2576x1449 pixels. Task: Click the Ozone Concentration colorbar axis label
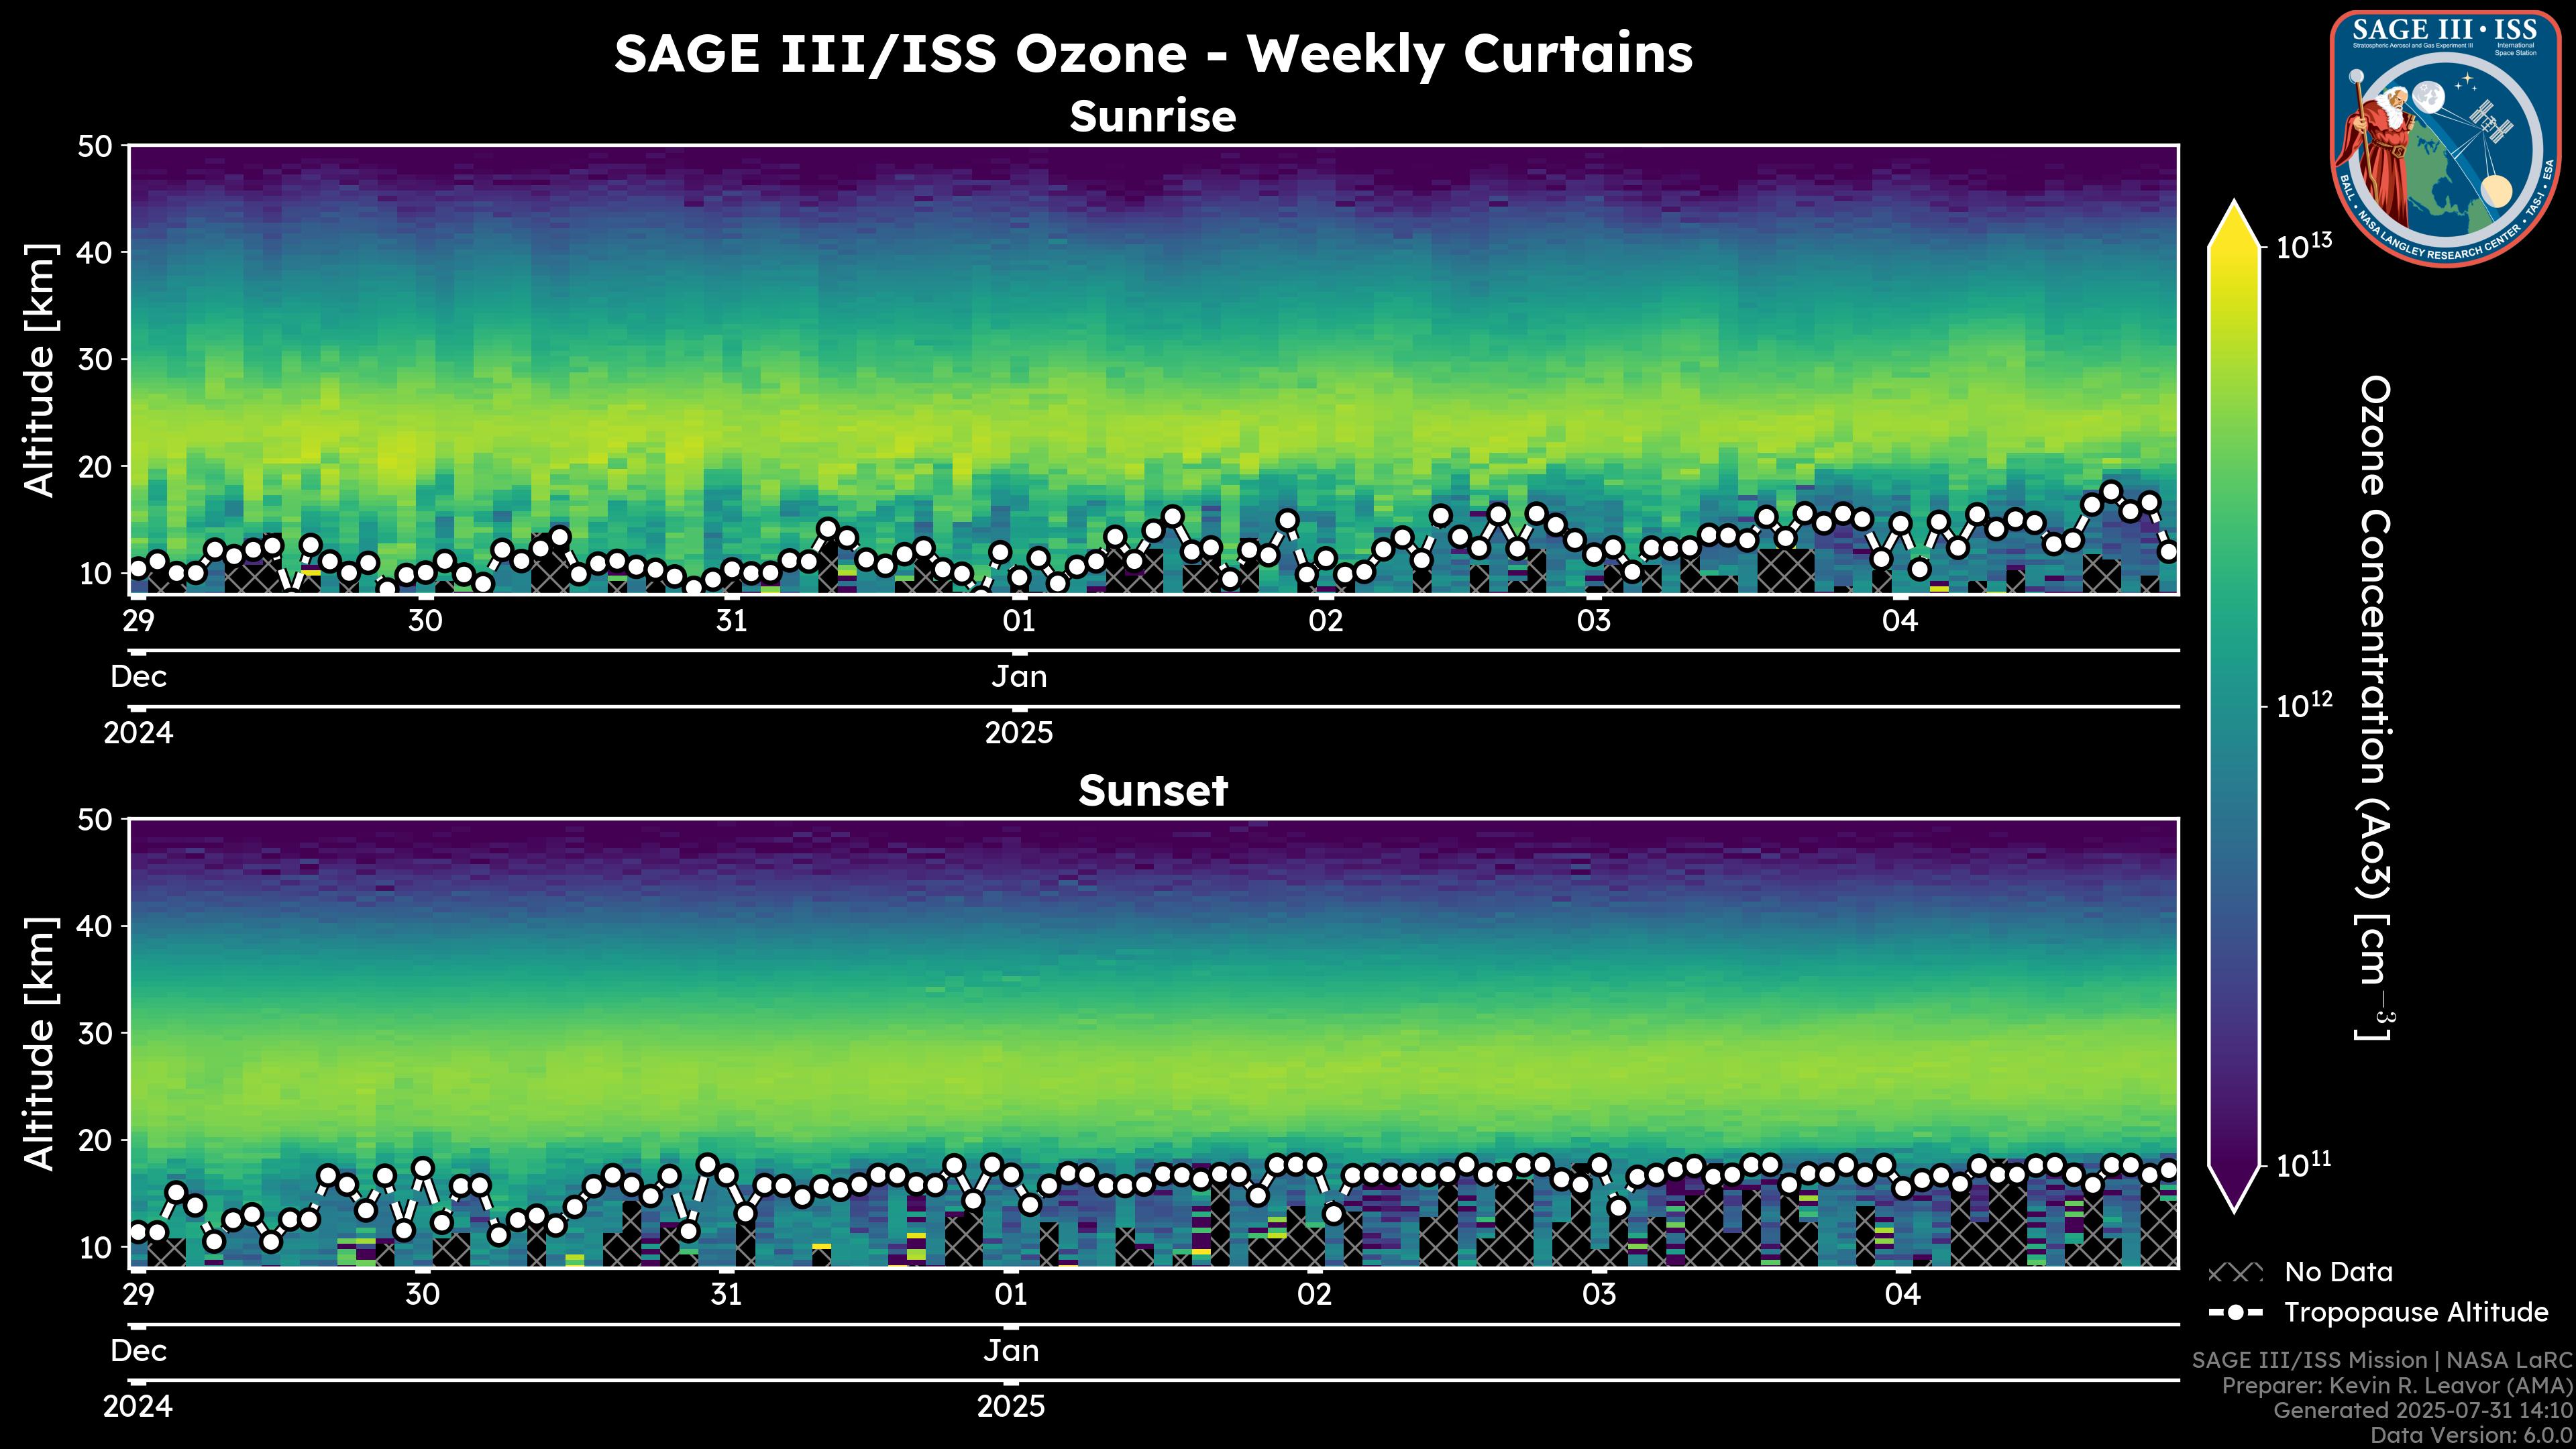(x=2375, y=708)
